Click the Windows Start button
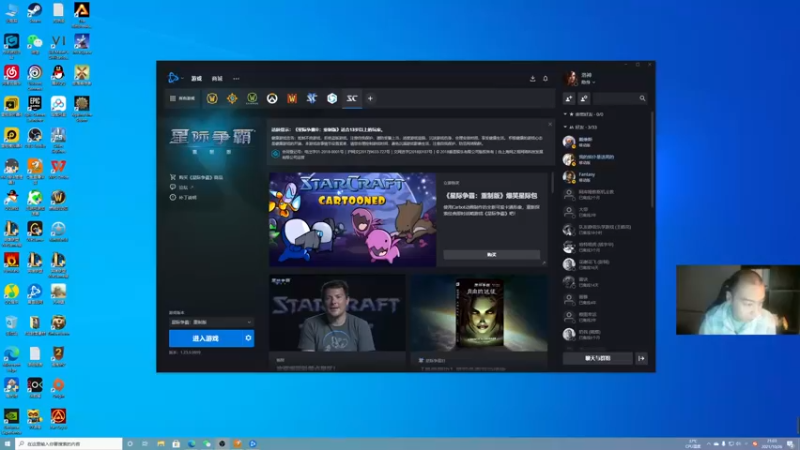The width and height of the screenshot is (800, 450). [7, 444]
